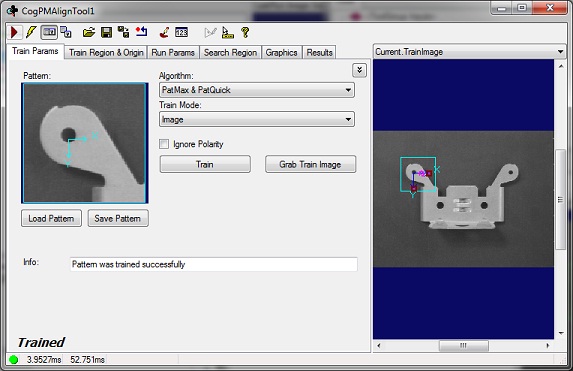Screen dimensions: 573x371
Task: Click the cursor tooltip icon in toolbar
Action: pyautogui.click(x=227, y=33)
